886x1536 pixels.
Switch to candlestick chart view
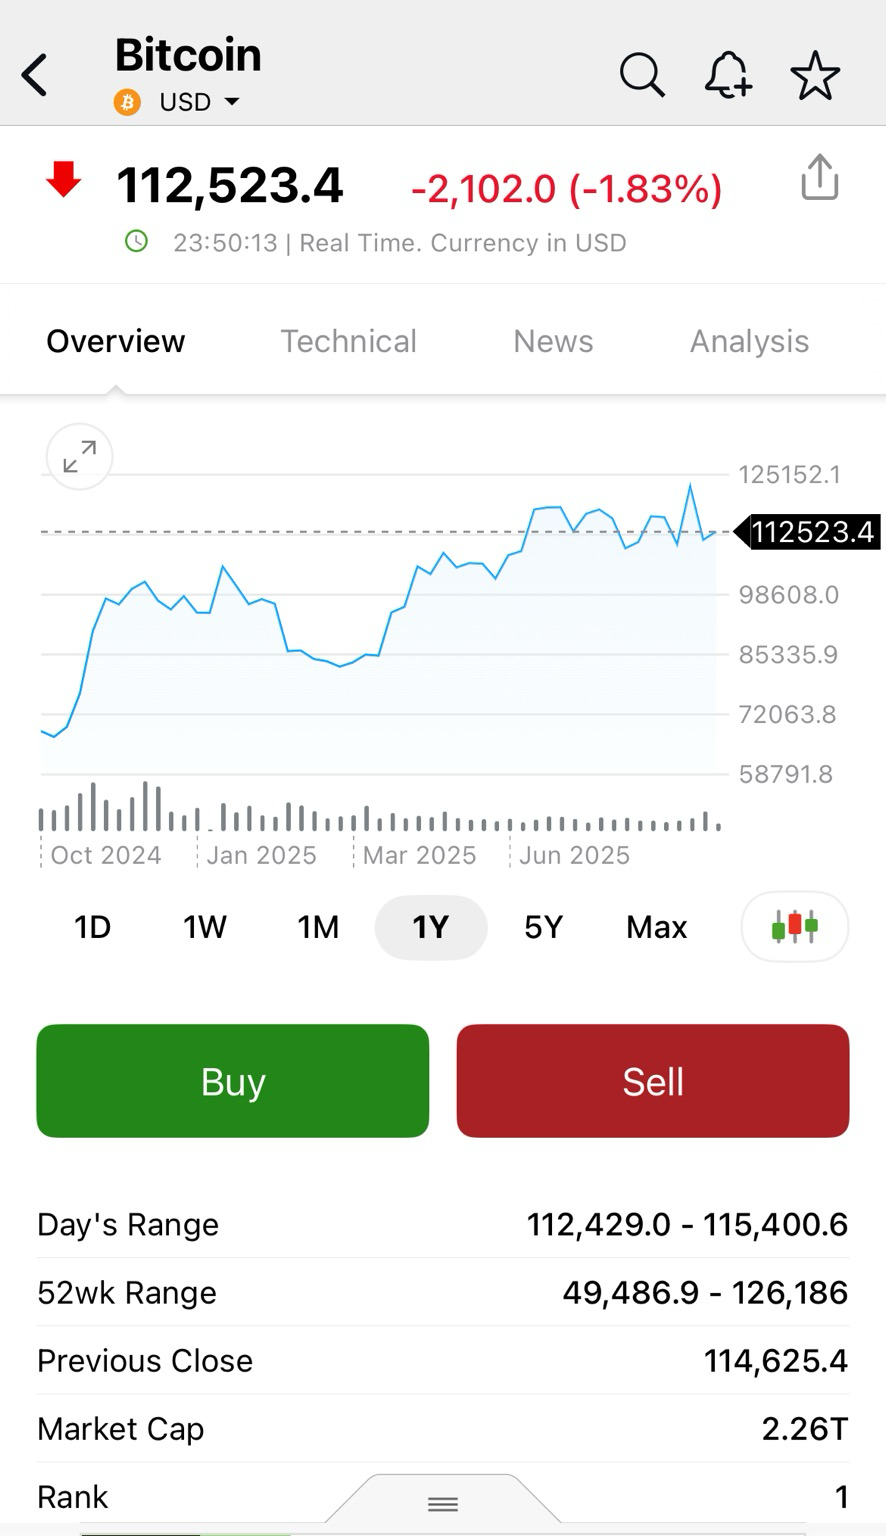pos(795,926)
